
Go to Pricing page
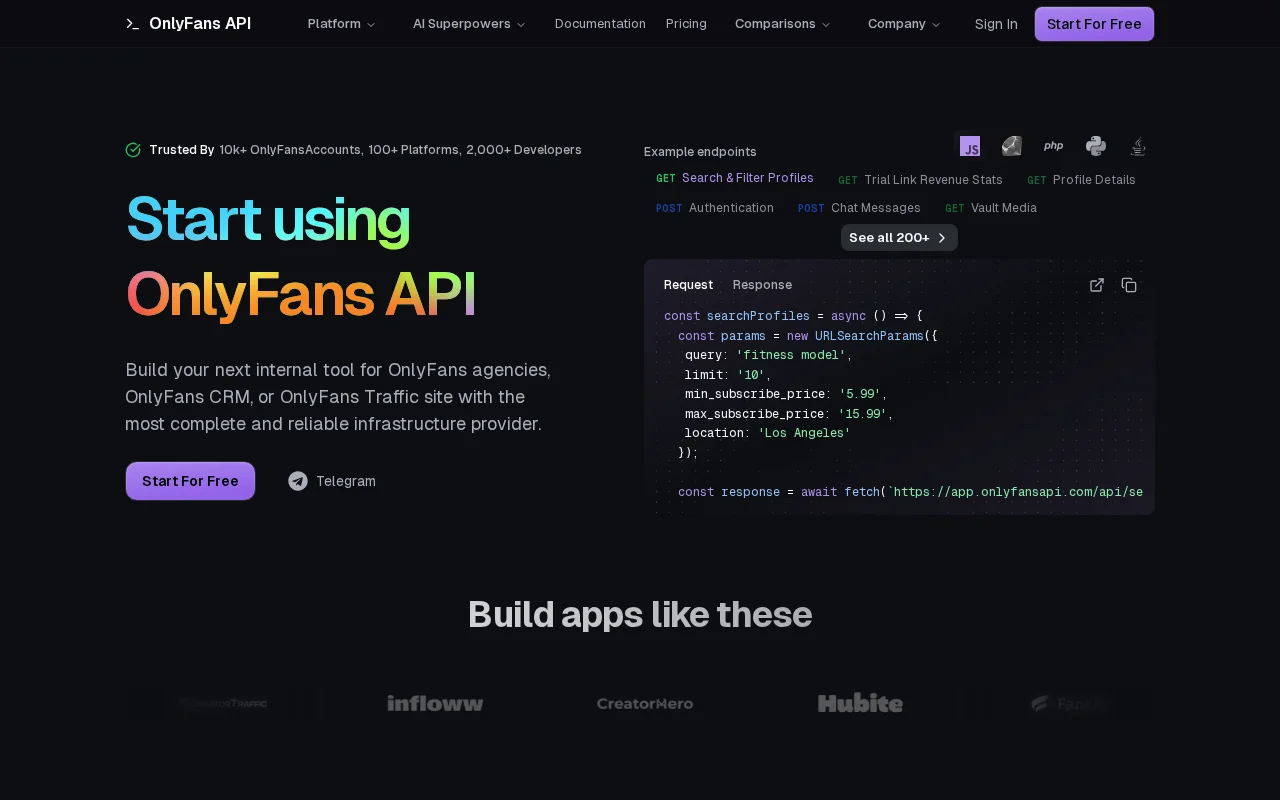[686, 23]
